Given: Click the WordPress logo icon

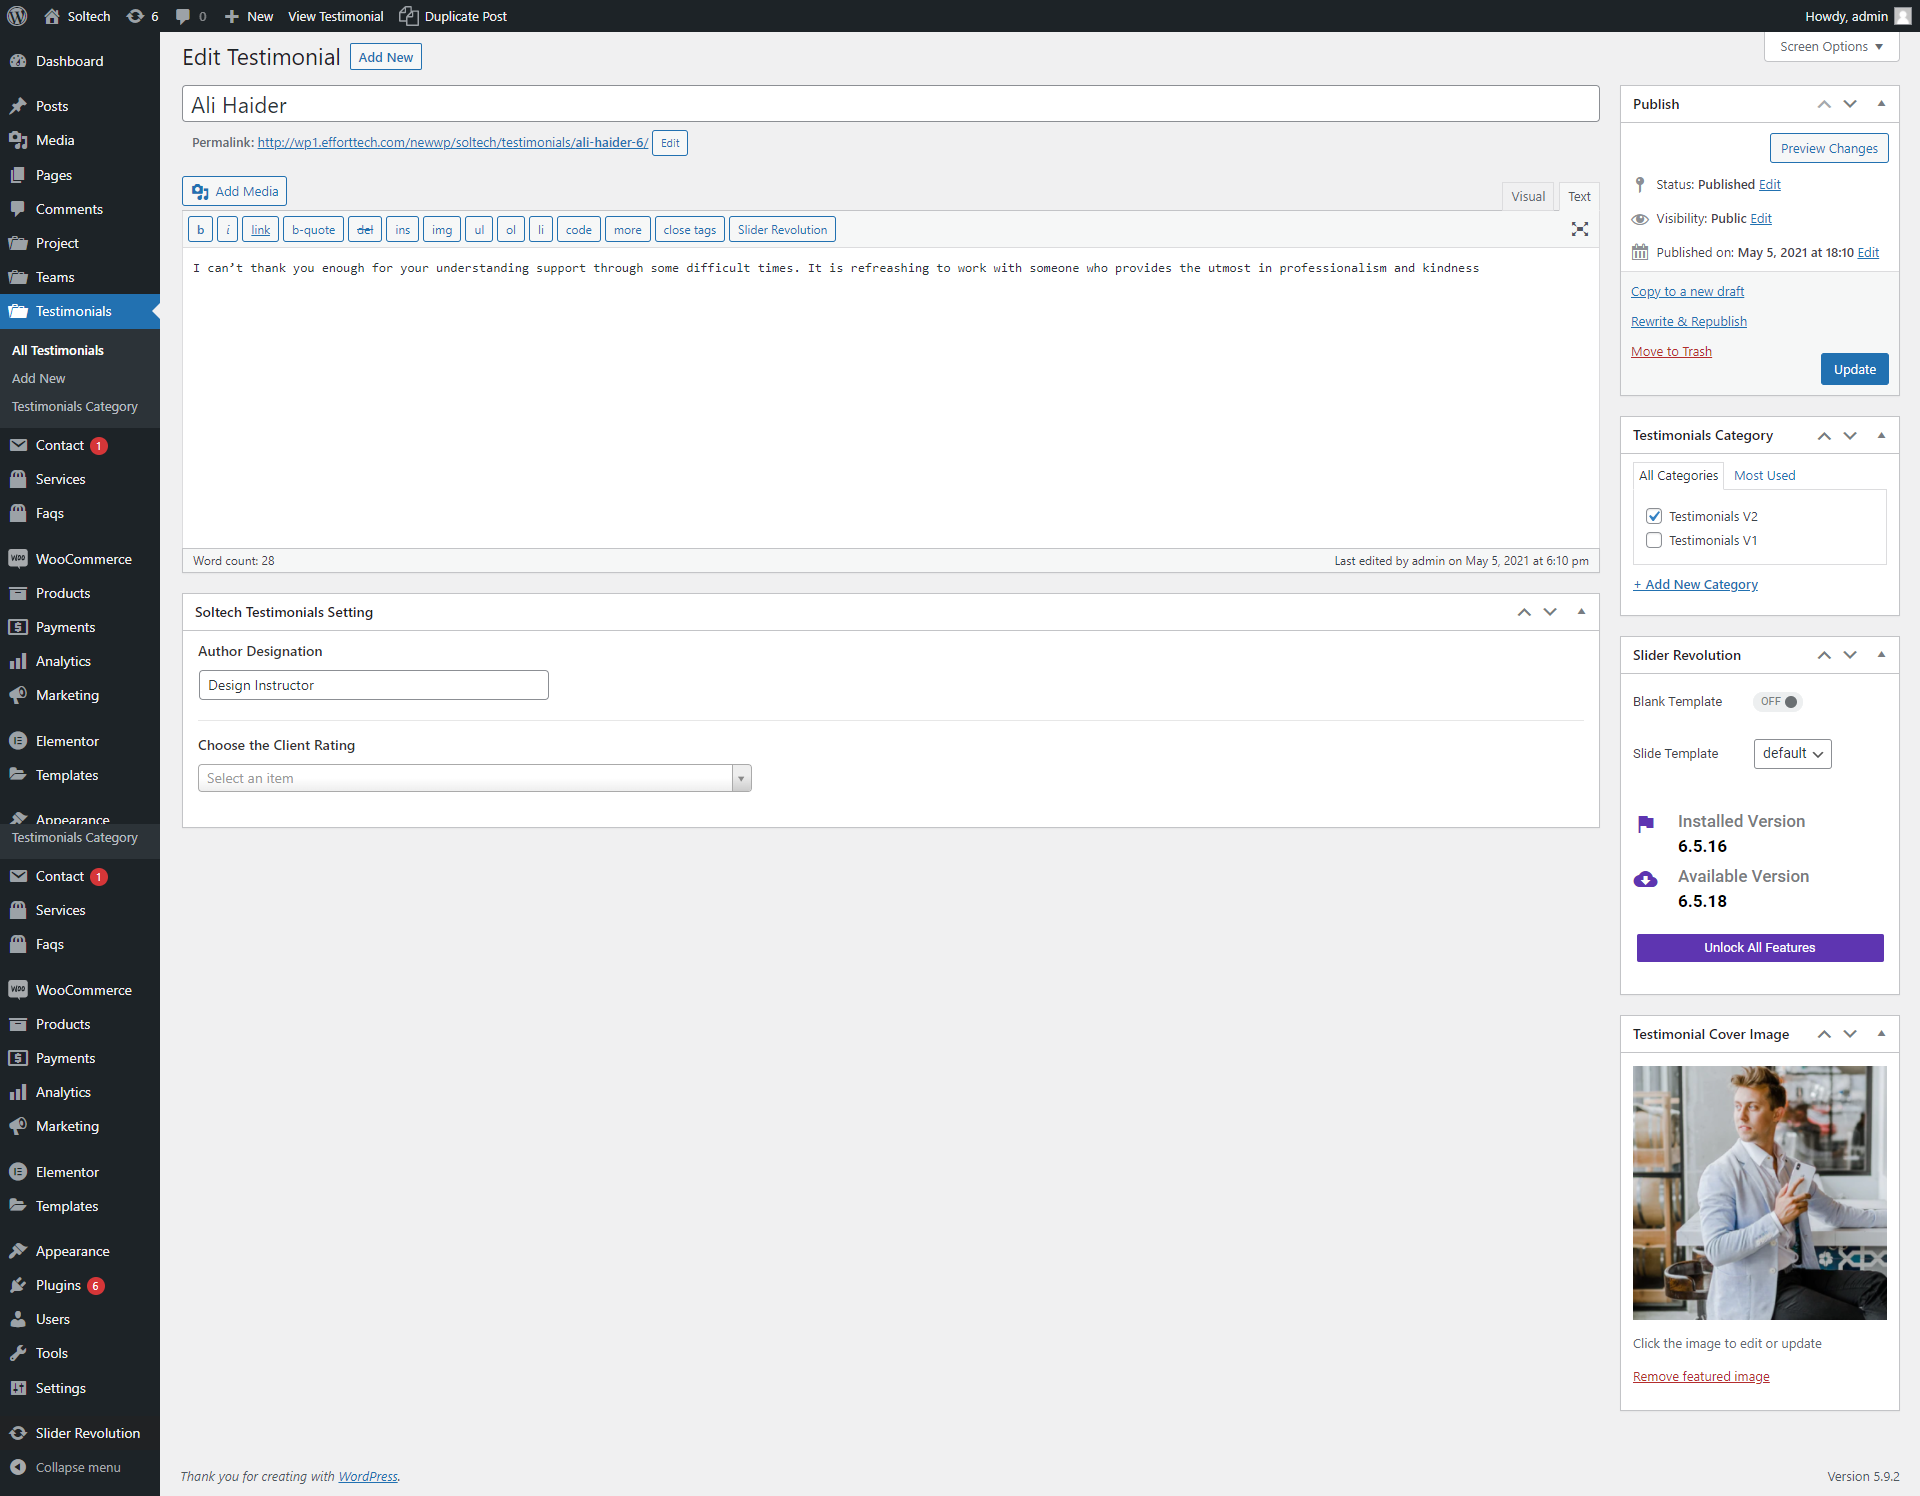Looking at the screenshot, I should 17,16.
